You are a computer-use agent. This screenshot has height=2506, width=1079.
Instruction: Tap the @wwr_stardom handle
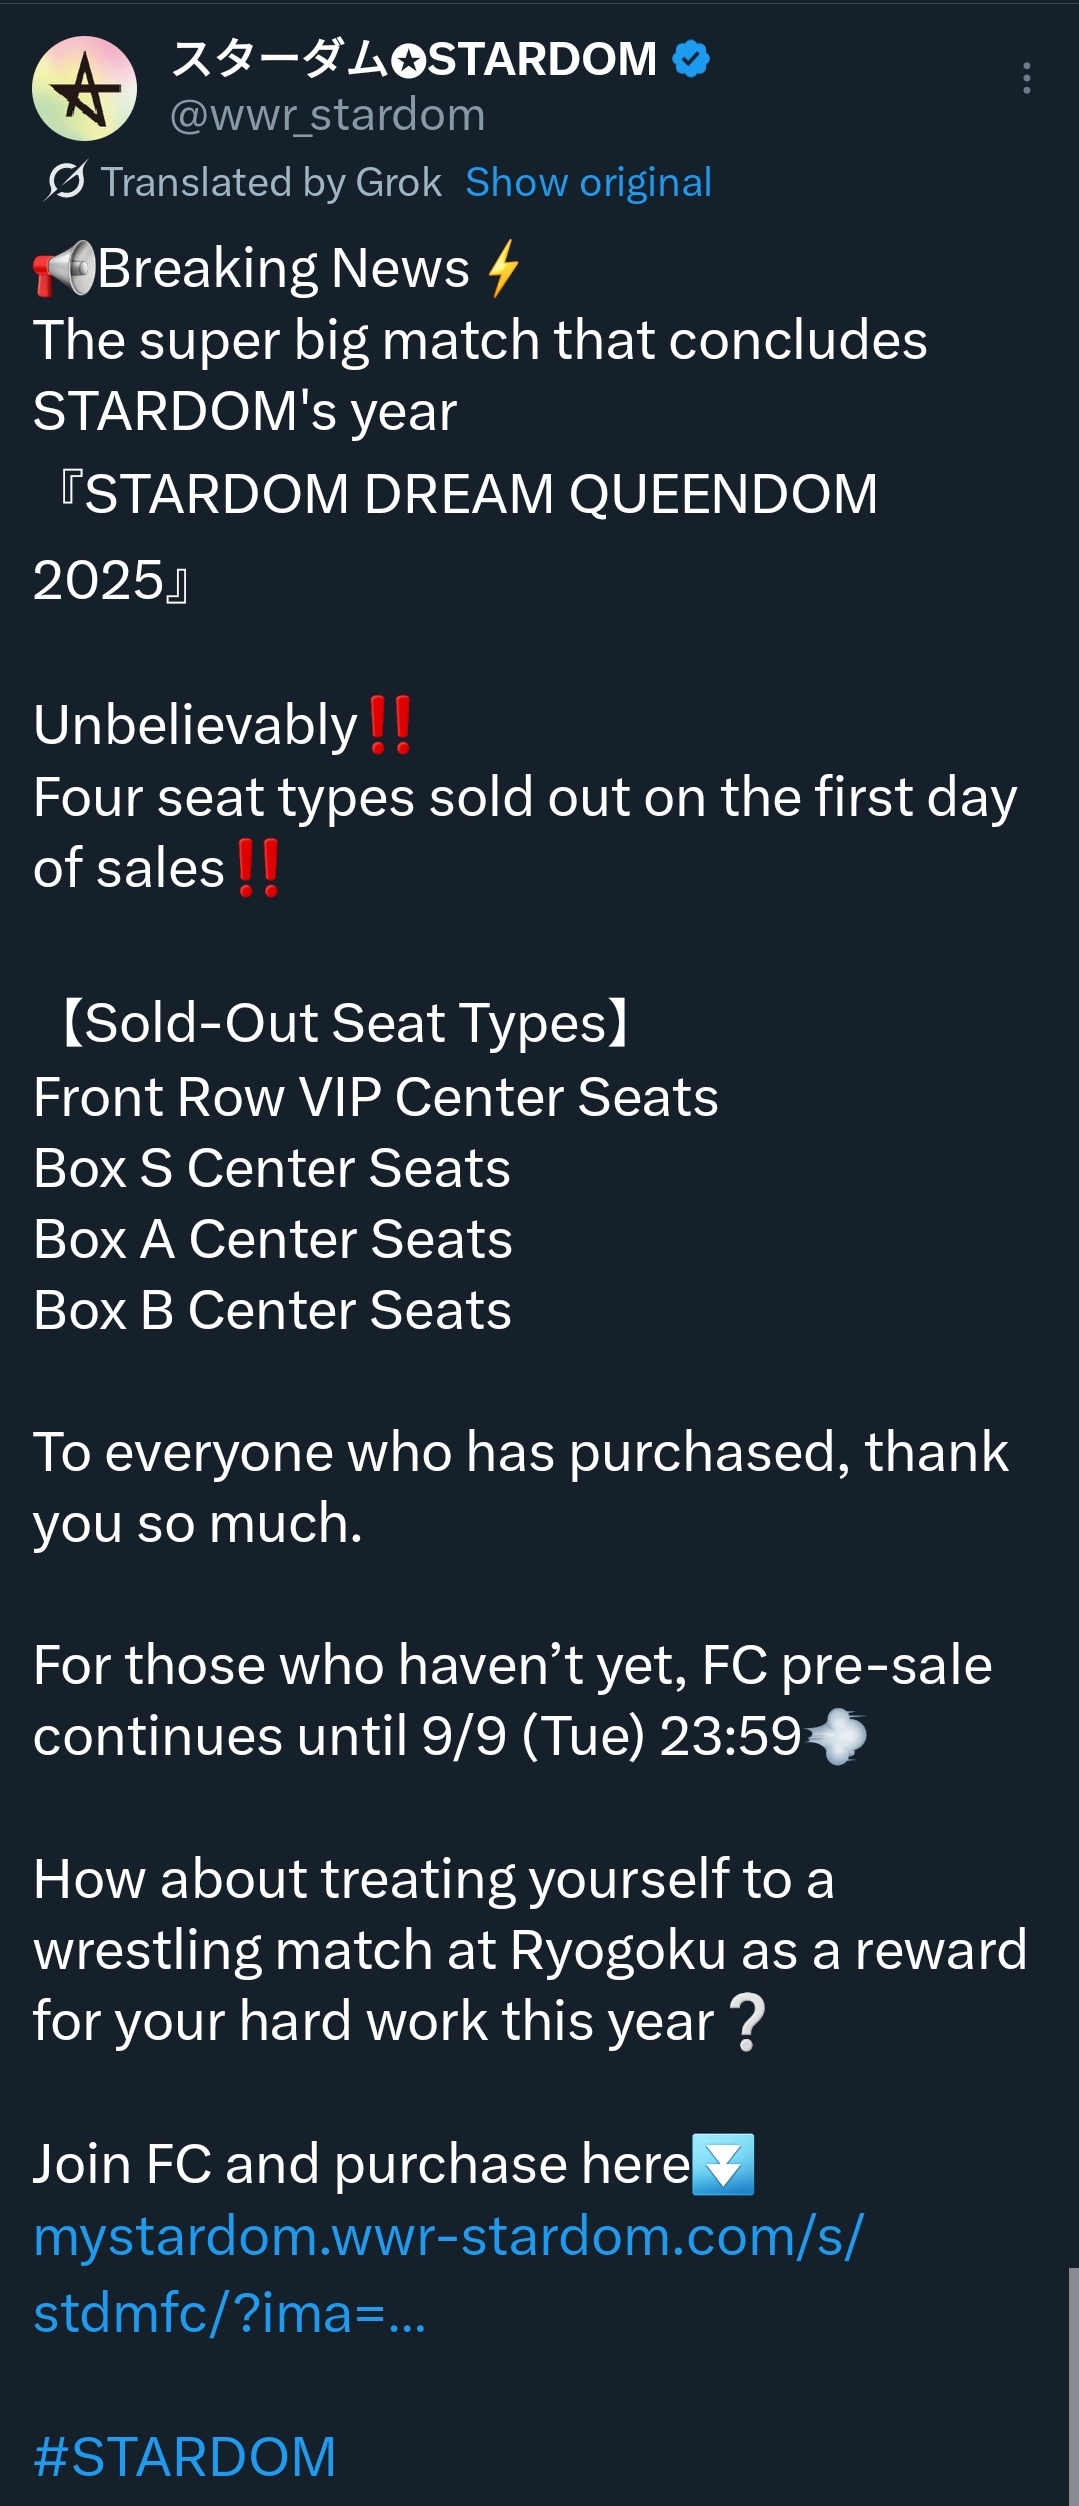coord(327,115)
